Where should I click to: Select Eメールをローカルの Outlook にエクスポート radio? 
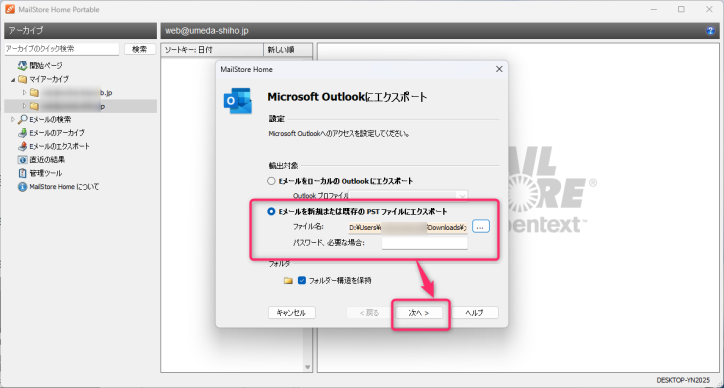click(x=271, y=181)
